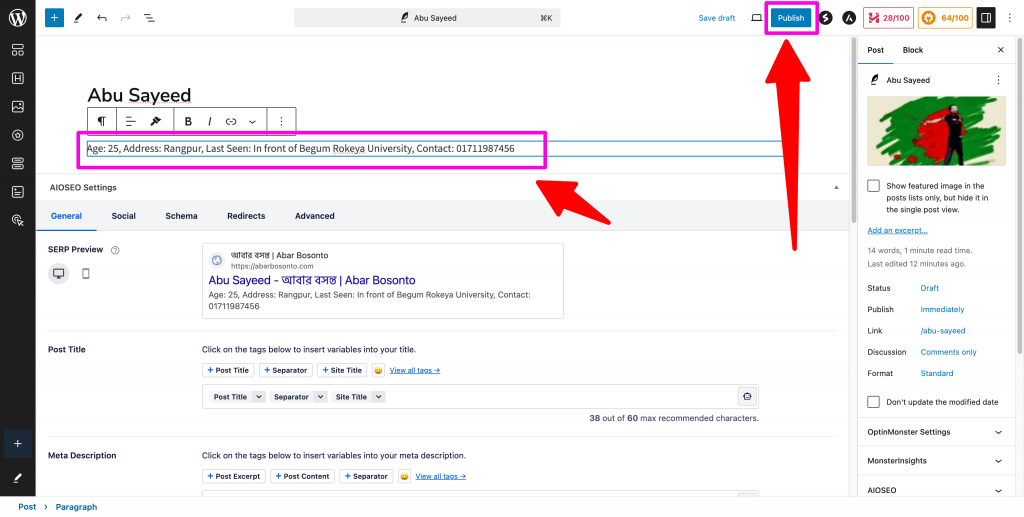Check 'Show featured image in posts lists only'
Image resolution: width=1024 pixels, height=517 pixels.
click(874, 186)
